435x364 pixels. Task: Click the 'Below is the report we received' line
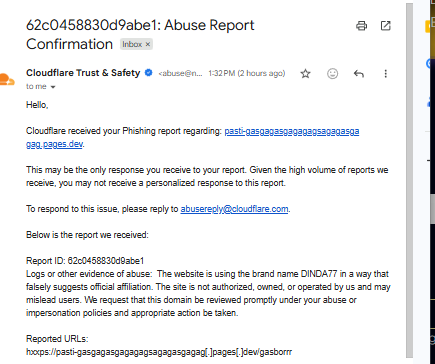[x=87, y=235]
